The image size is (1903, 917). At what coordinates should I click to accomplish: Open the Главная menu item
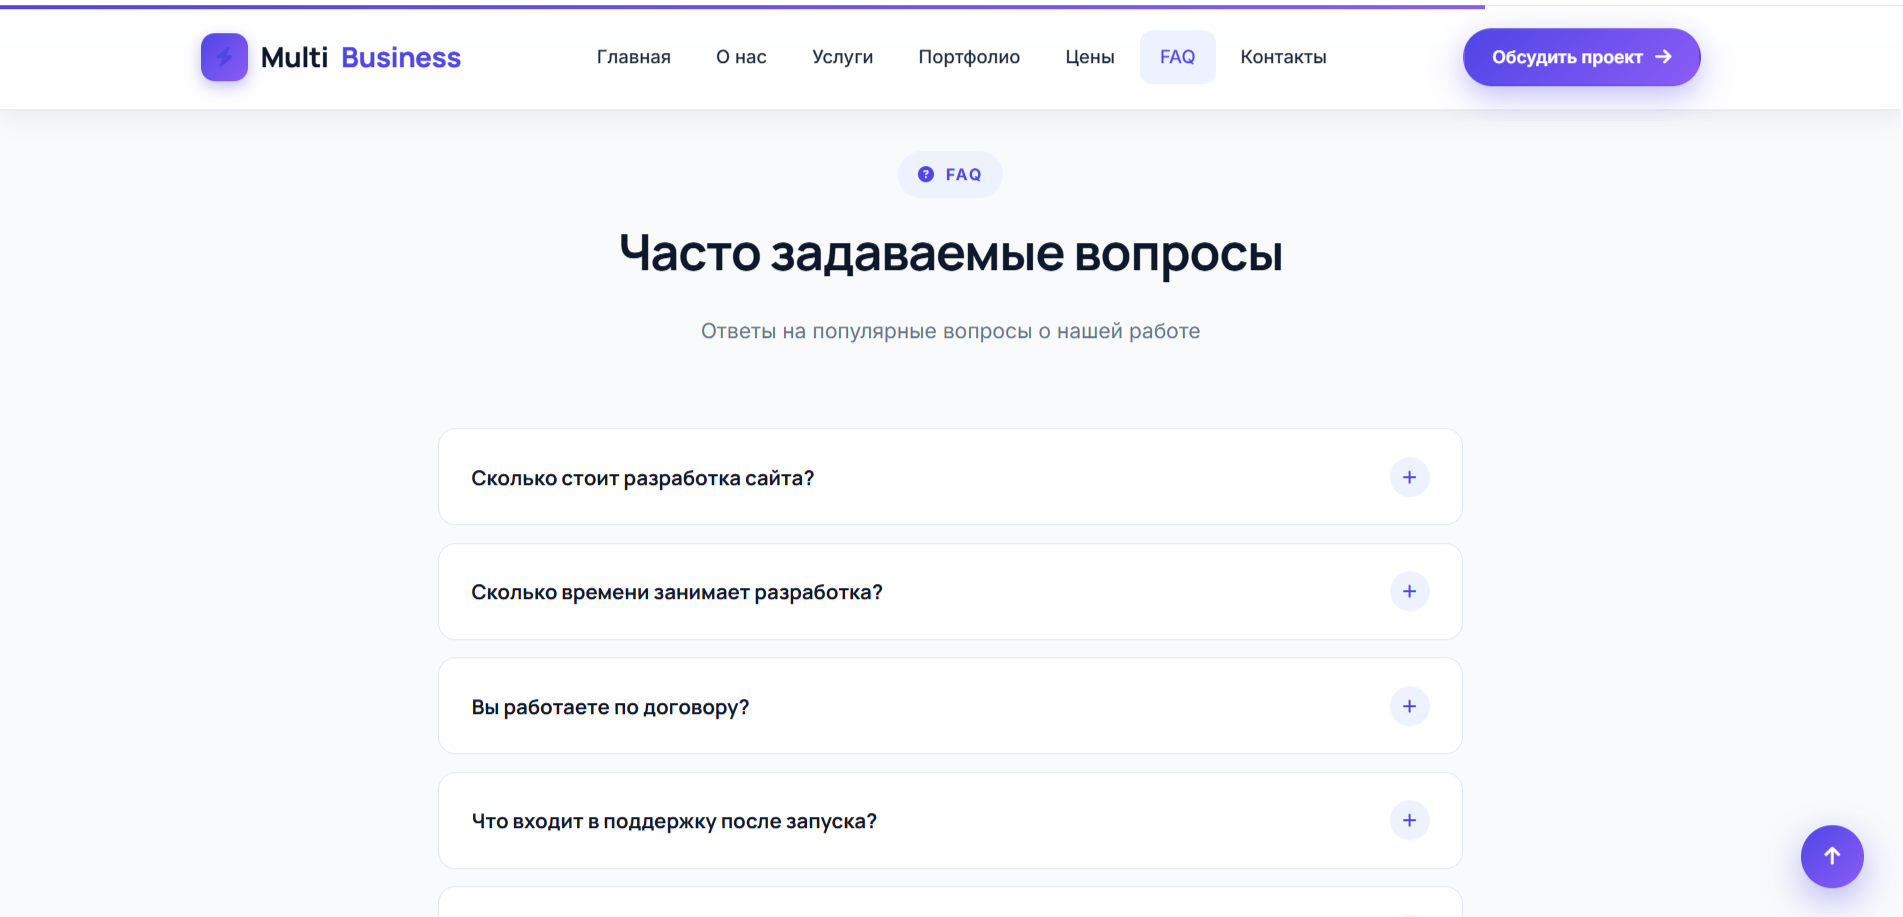point(634,57)
